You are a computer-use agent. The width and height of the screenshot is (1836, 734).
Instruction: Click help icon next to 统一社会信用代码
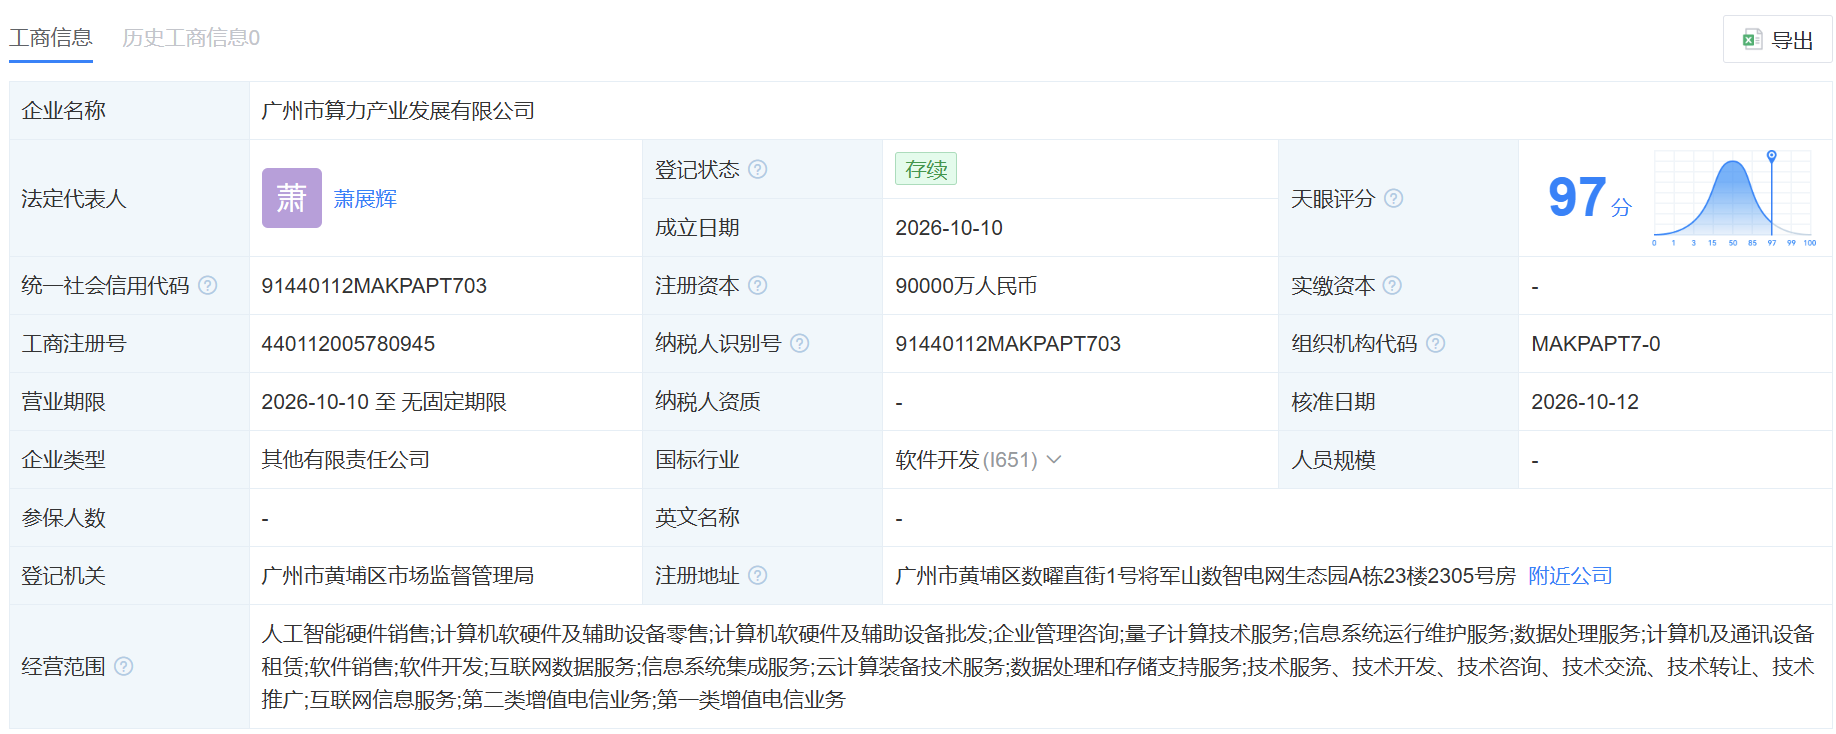(208, 285)
